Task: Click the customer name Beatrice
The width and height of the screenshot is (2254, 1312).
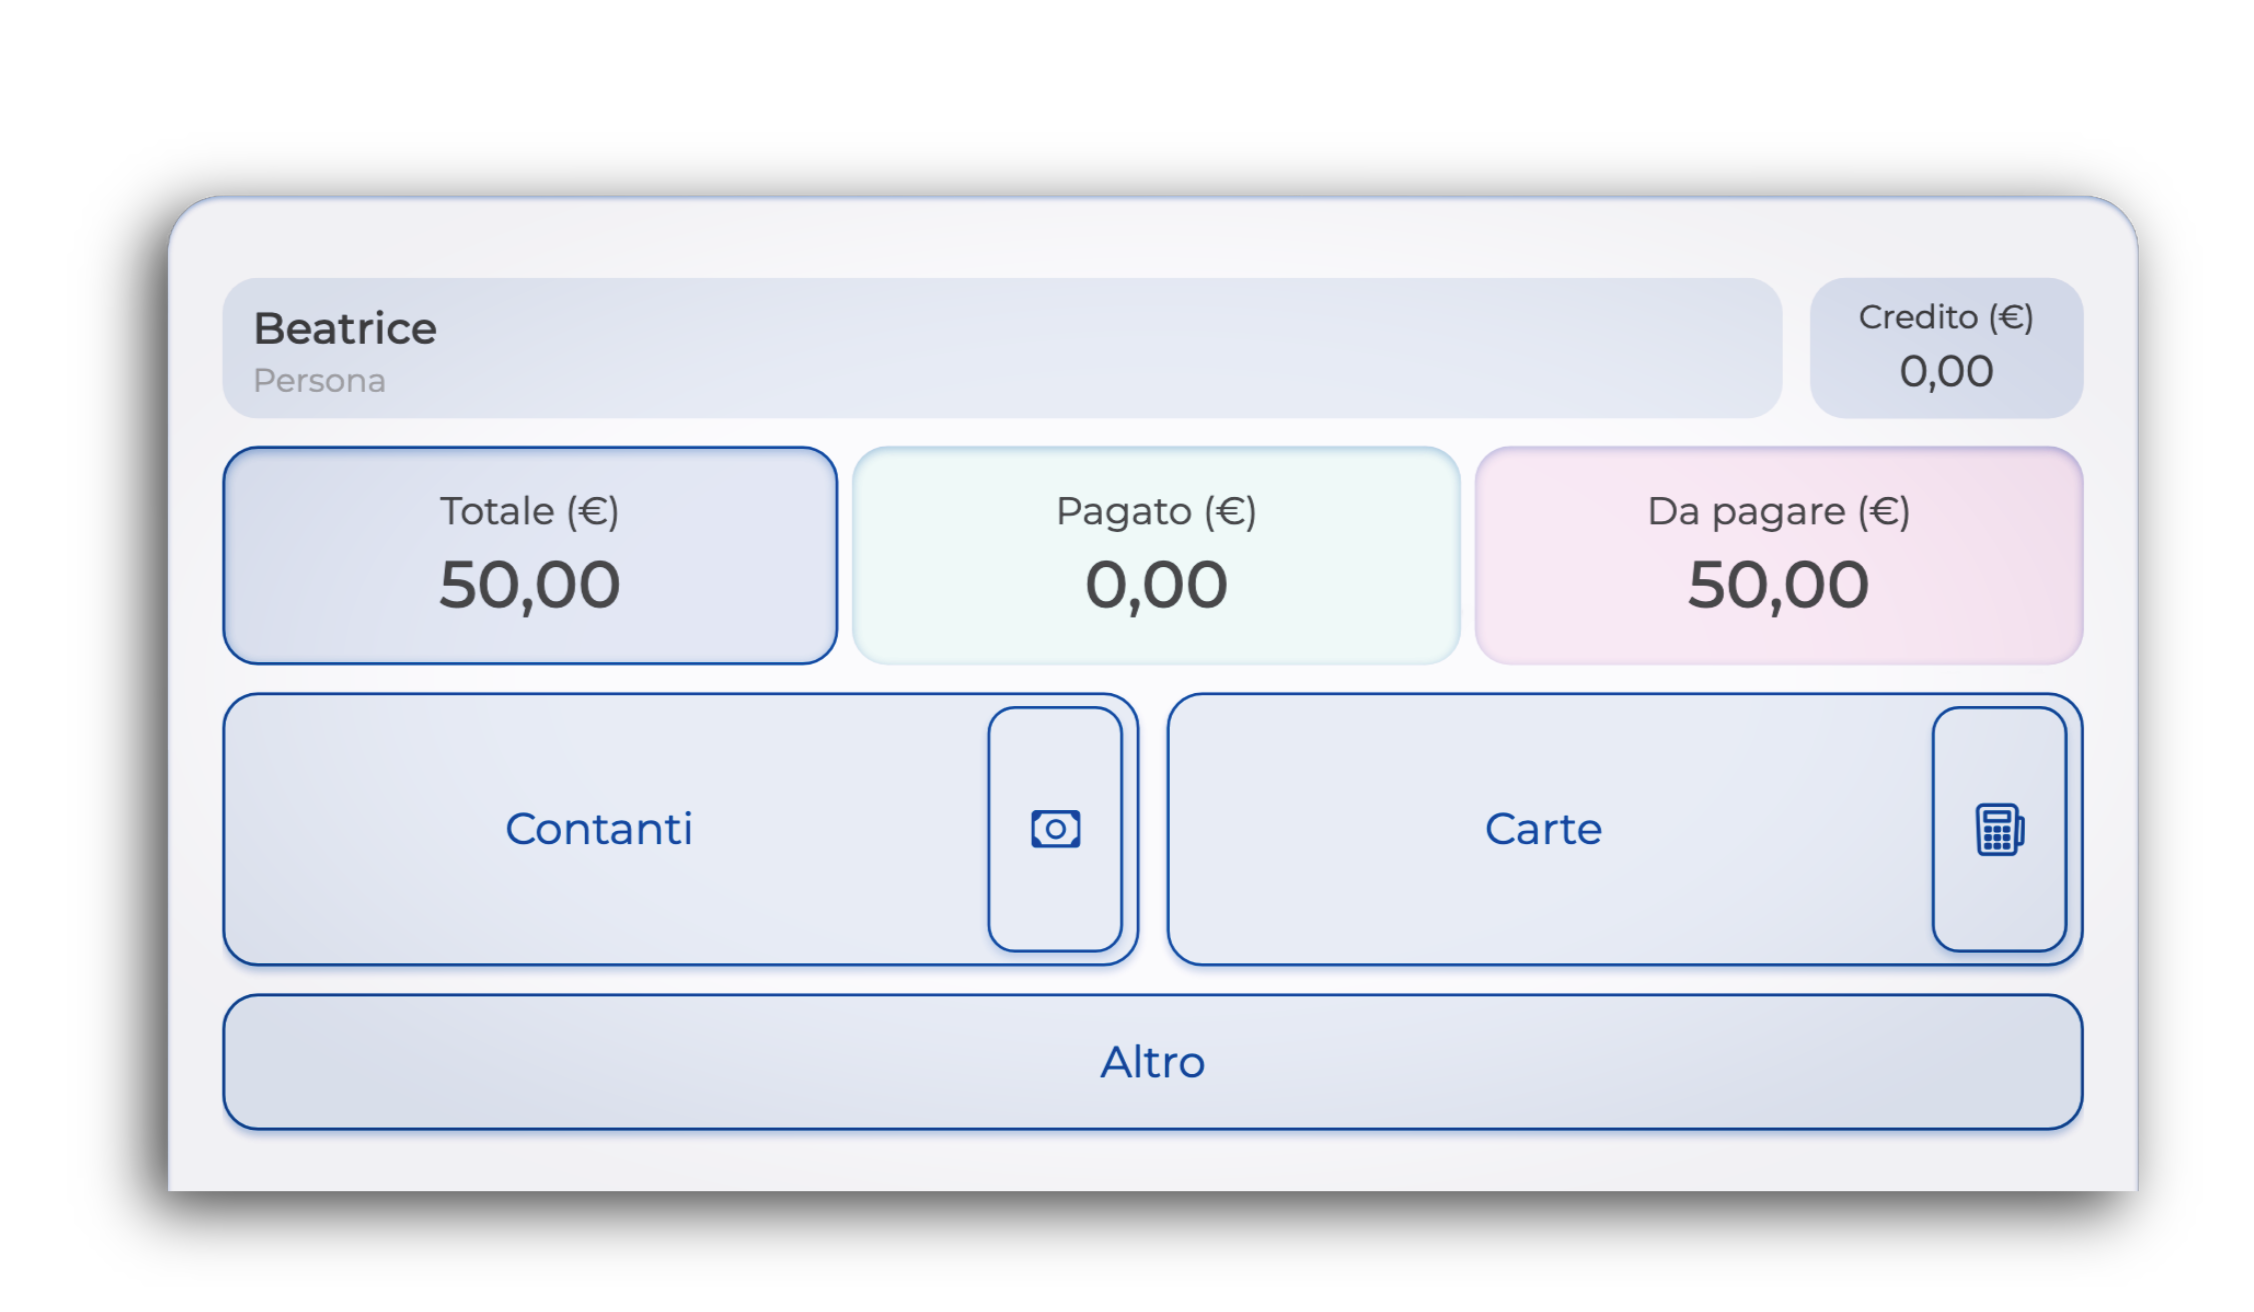Action: point(345,329)
